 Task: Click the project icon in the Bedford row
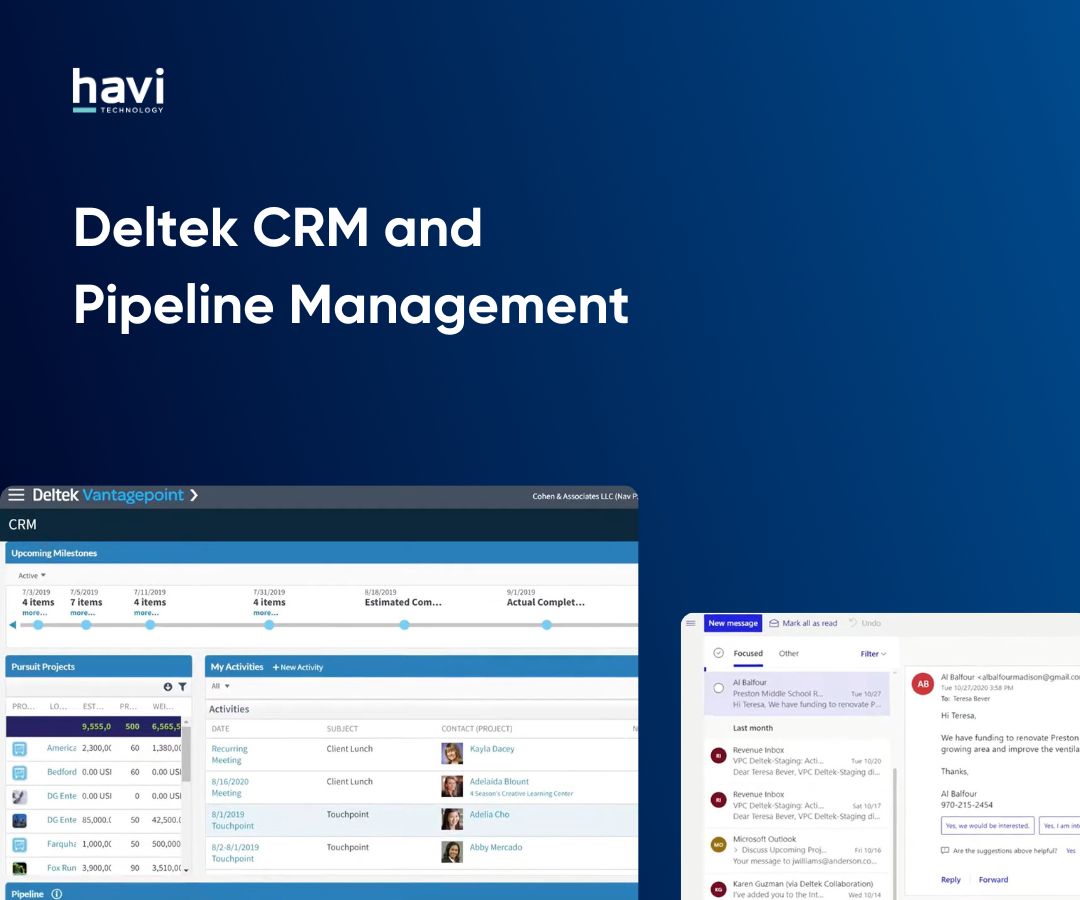point(19,773)
